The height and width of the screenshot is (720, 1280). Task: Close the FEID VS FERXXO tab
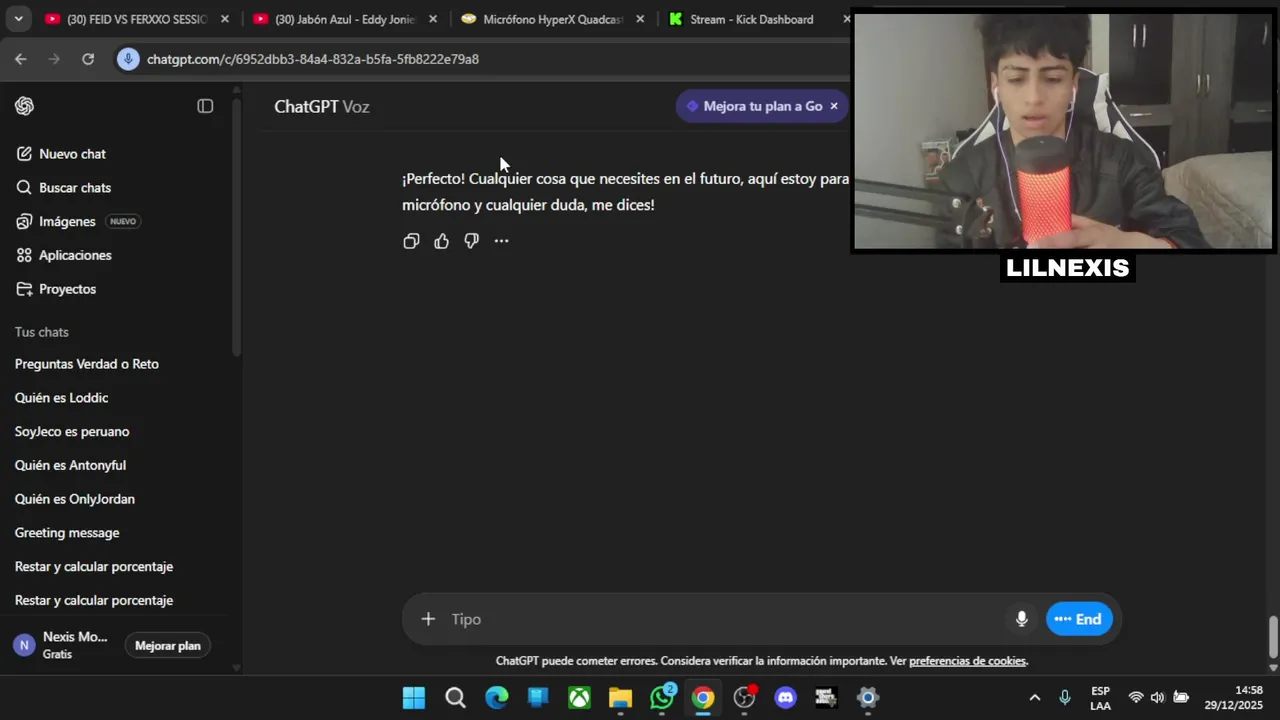coord(225,19)
